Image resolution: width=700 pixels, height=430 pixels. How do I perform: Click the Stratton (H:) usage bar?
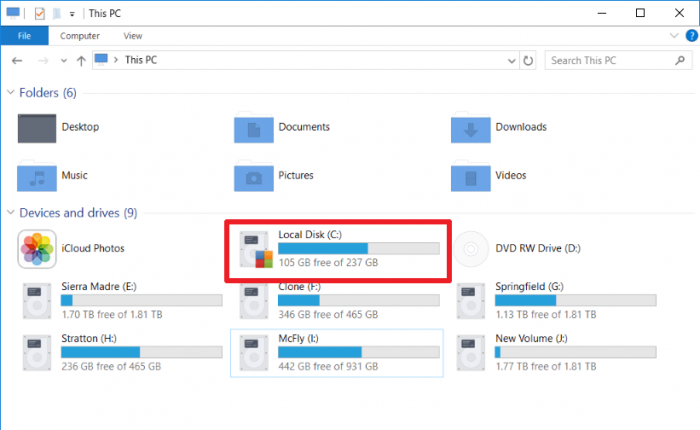click(142, 352)
